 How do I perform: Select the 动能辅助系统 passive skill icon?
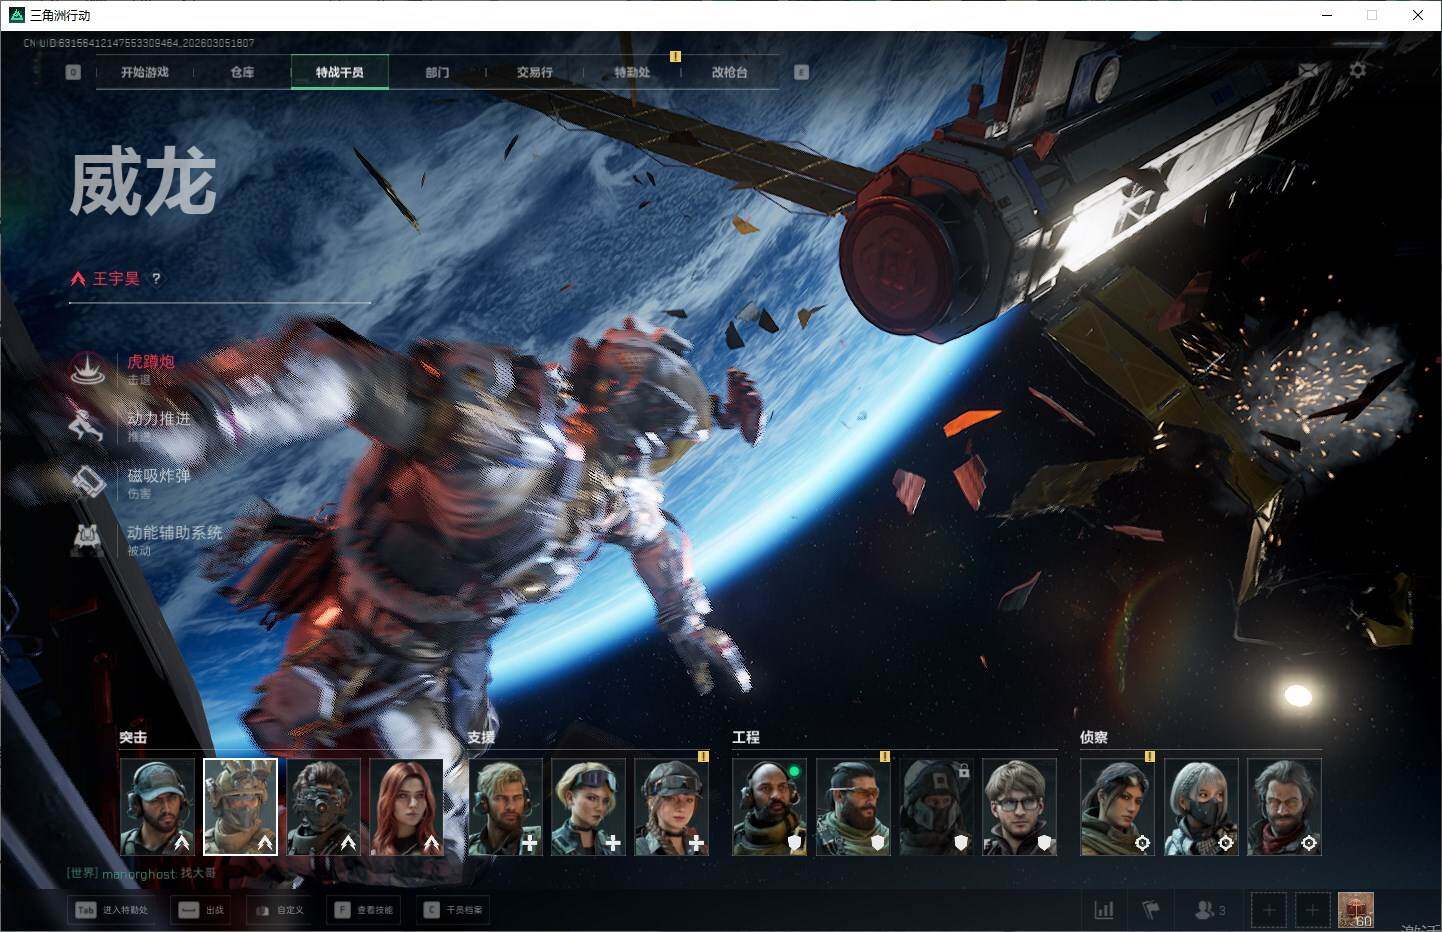pyautogui.click(x=88, y=539)
